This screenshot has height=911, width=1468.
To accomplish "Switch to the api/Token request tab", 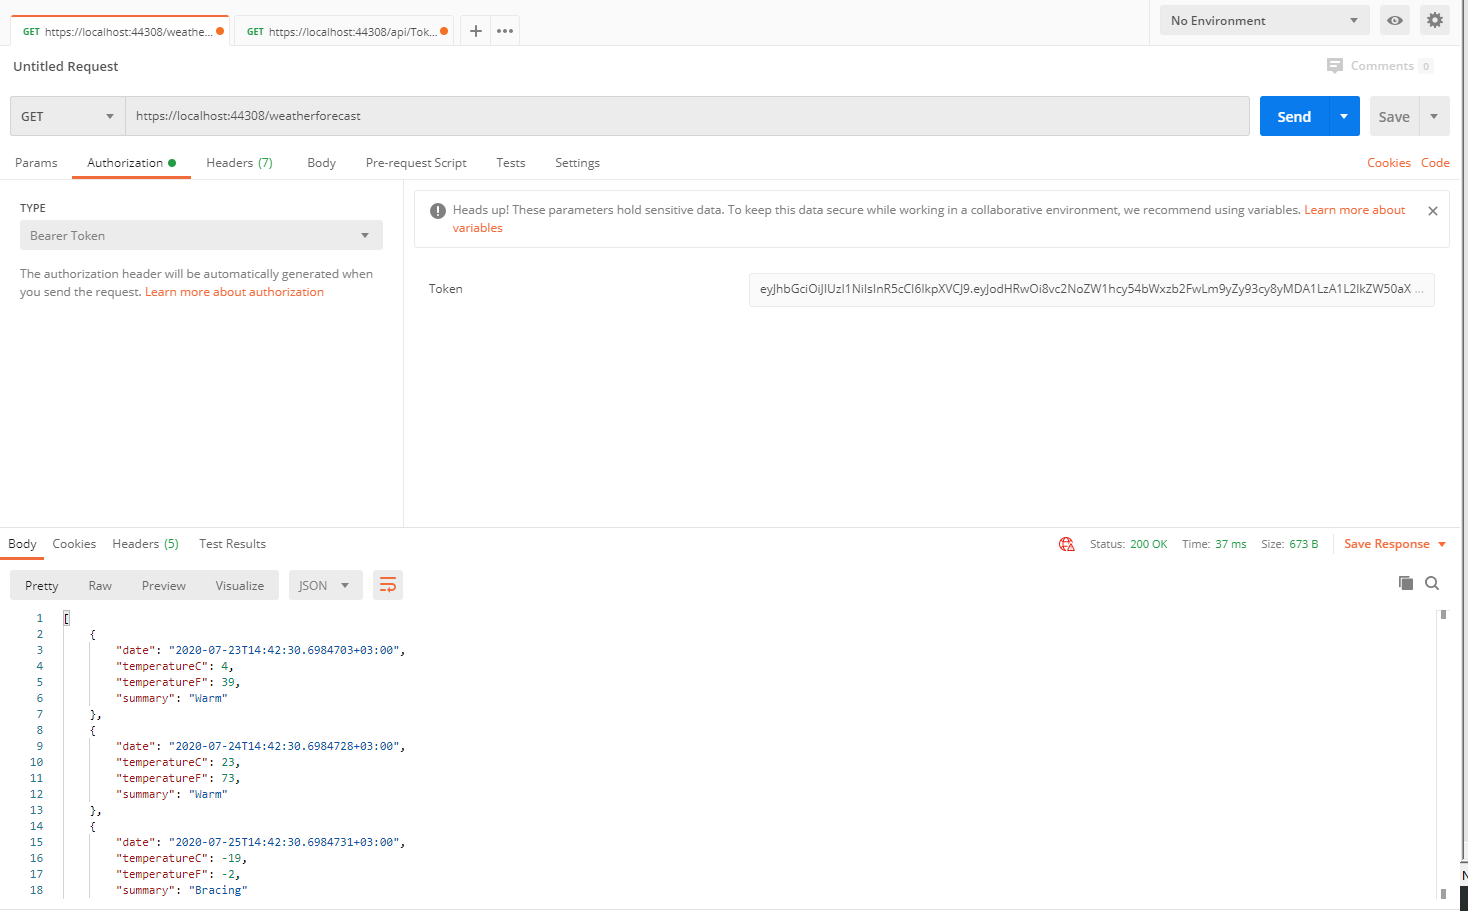I will click(346, 31).
